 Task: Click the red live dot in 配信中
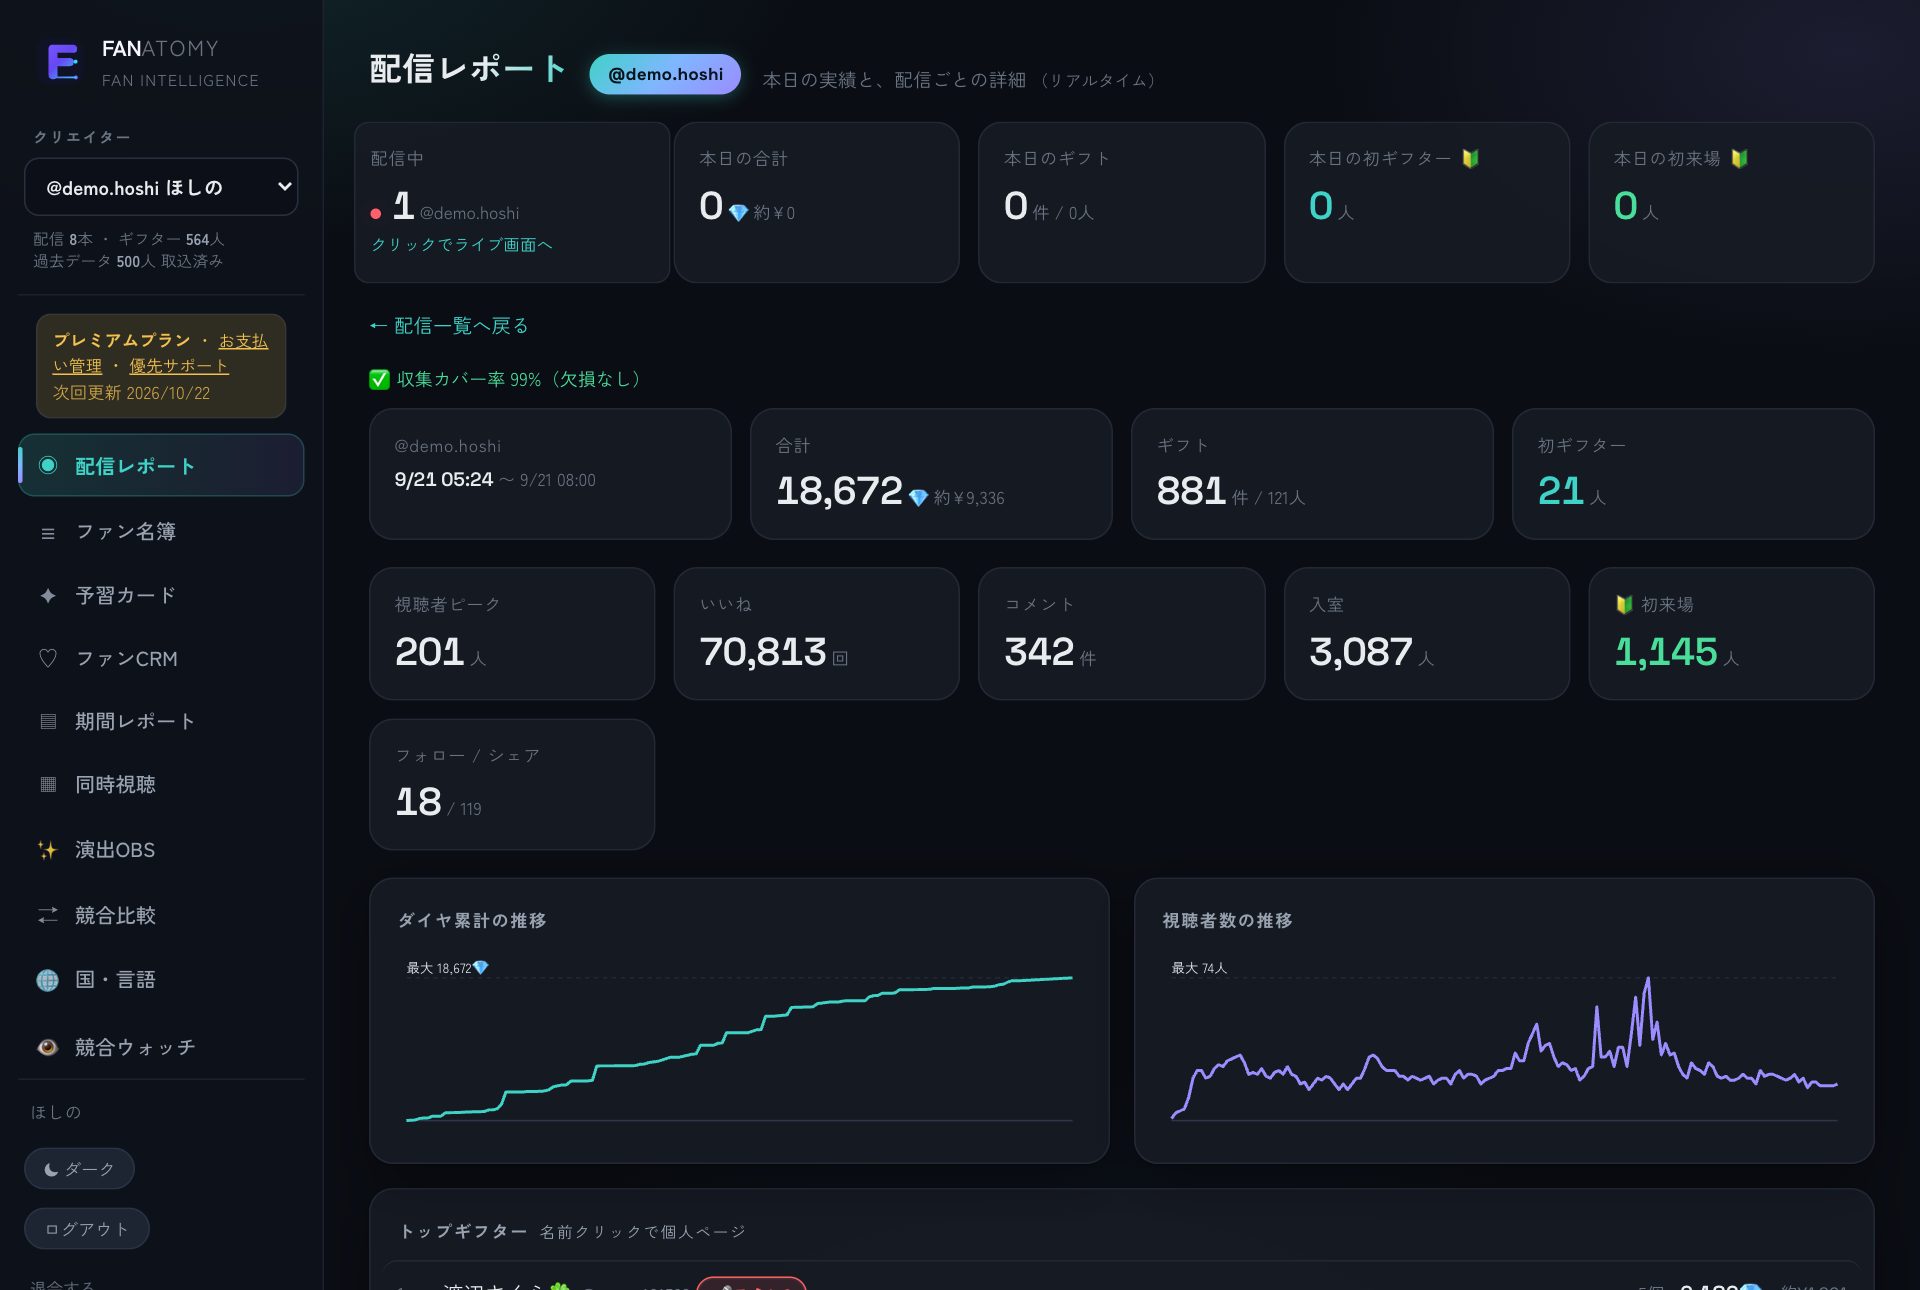(376, 213)
